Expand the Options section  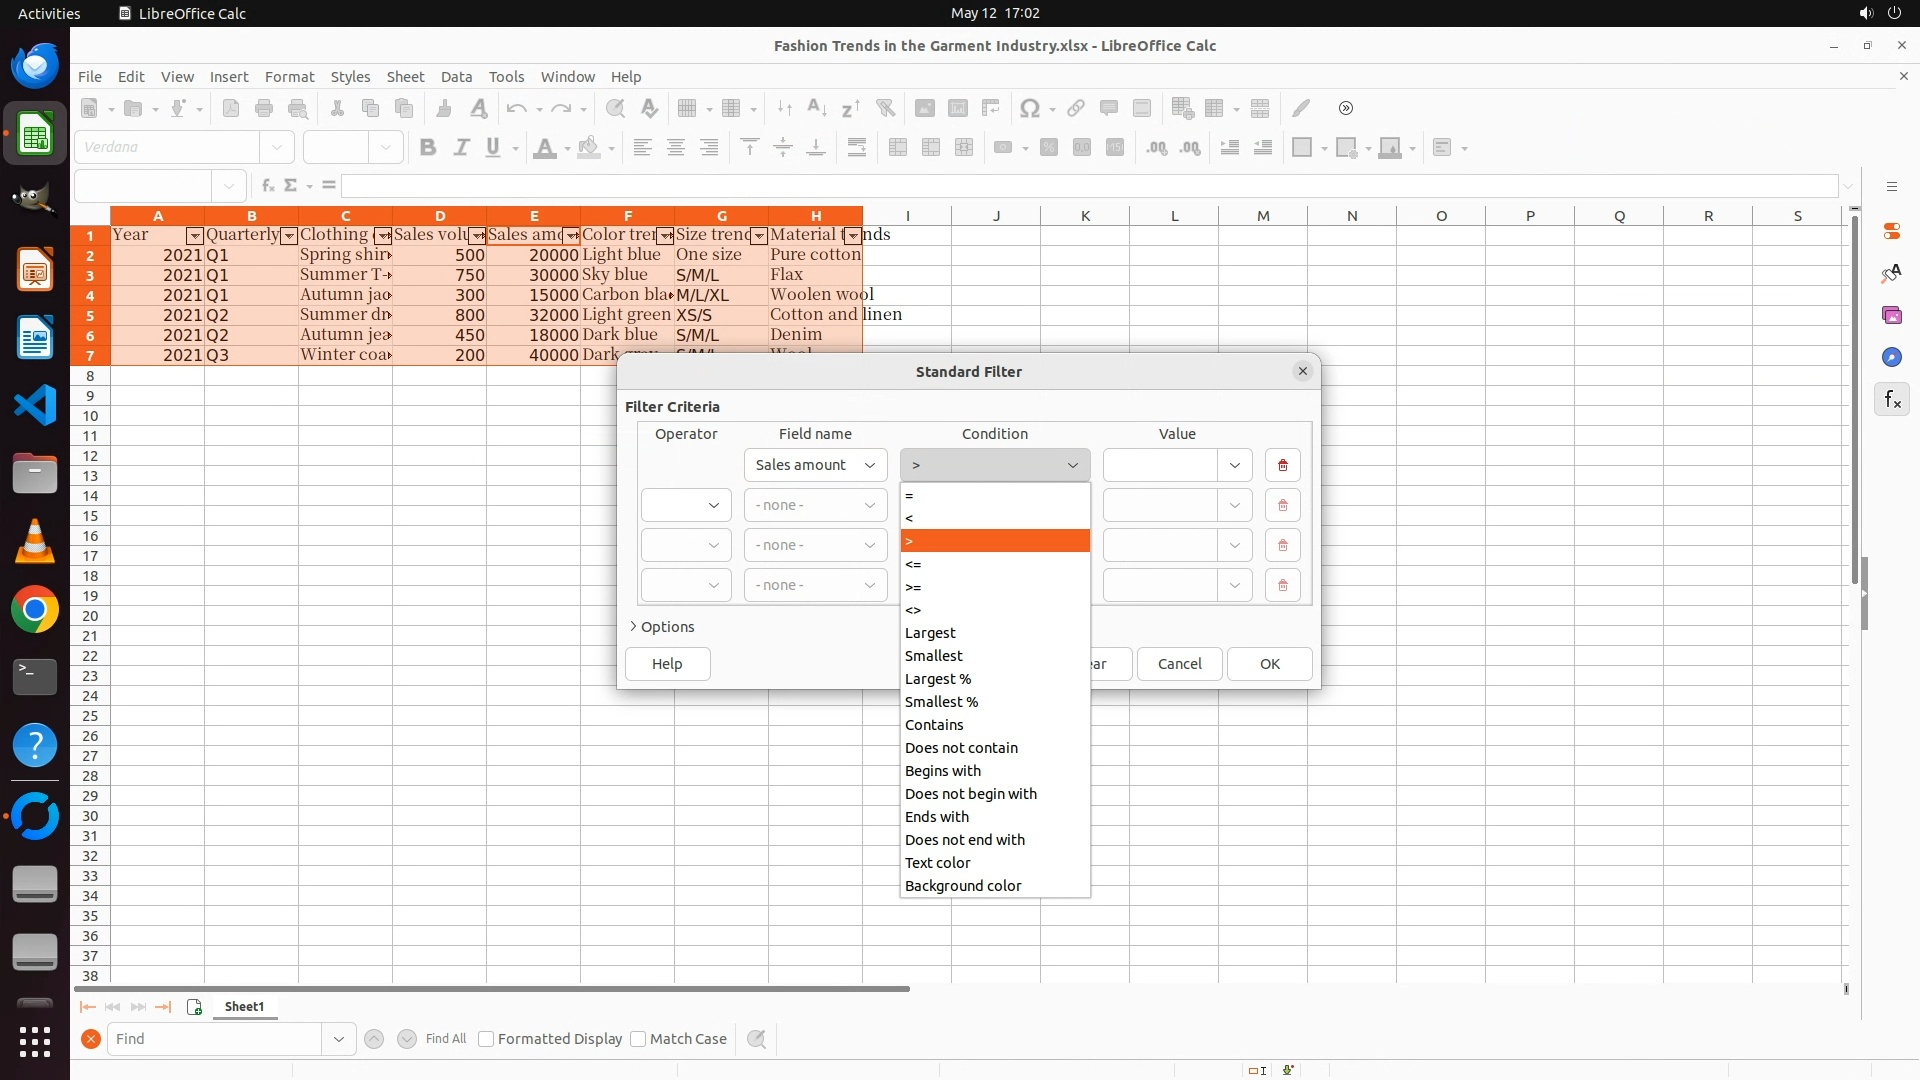(x=661, y=627)
